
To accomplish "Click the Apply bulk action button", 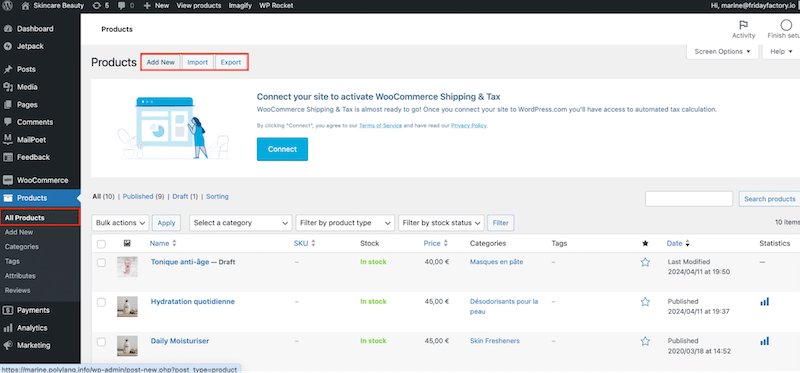I will tap(166, 223).
